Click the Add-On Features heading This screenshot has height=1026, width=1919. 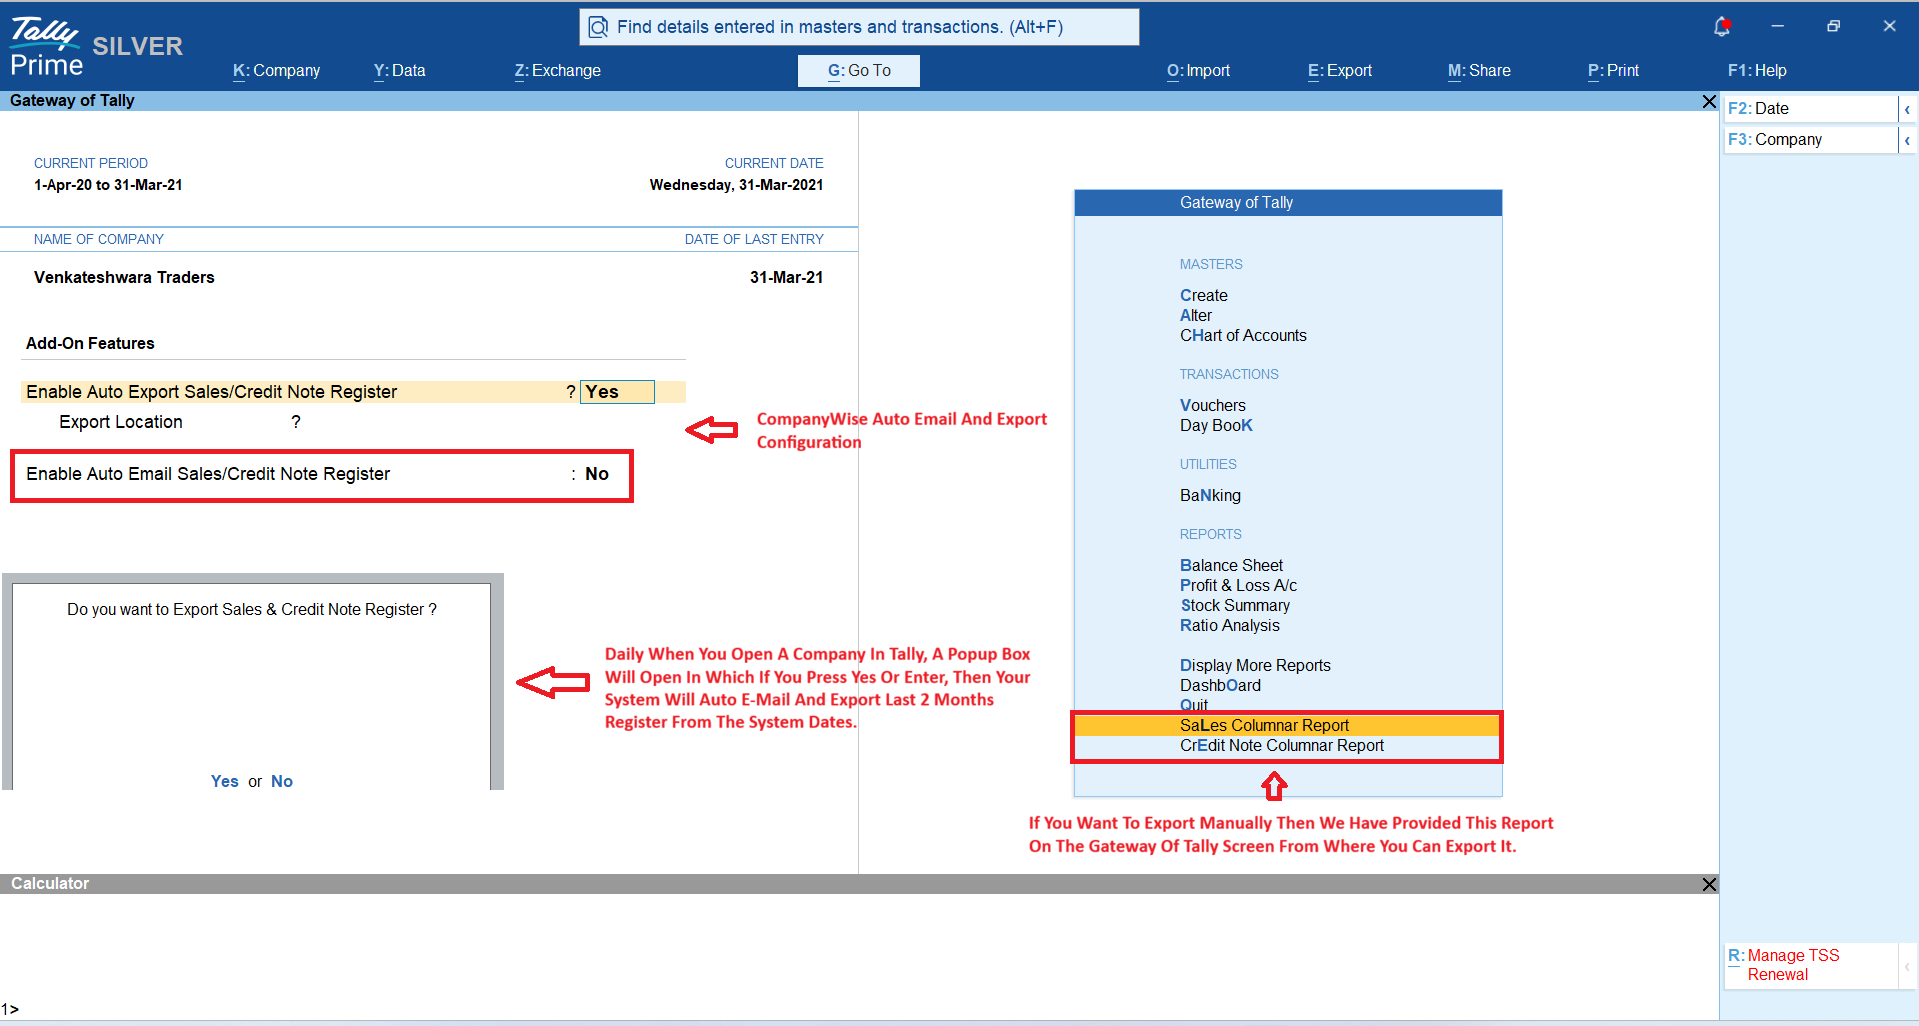pyautogui.click(x=90, y=343)
